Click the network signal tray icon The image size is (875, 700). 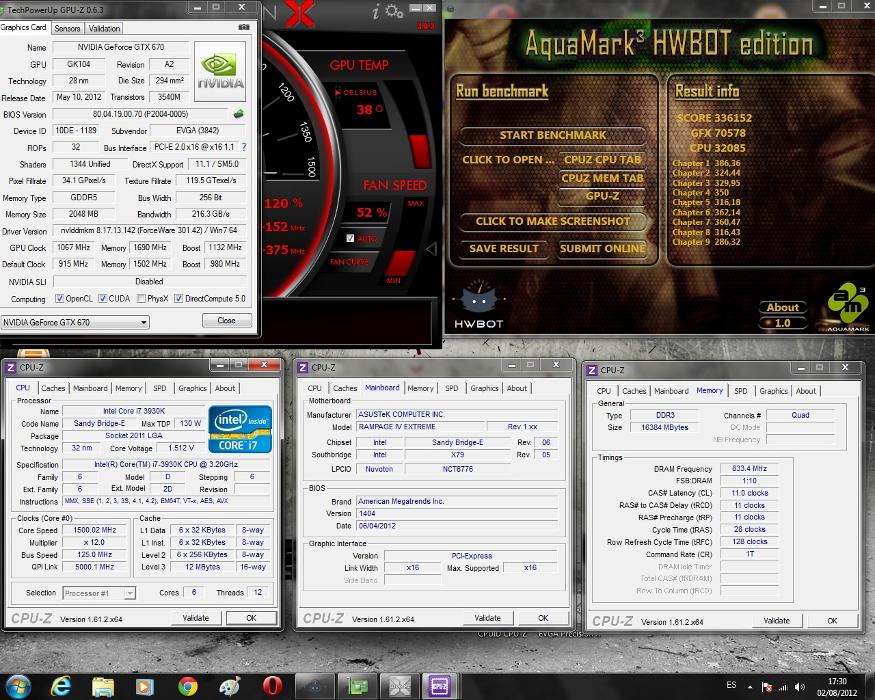pos(783,687)
